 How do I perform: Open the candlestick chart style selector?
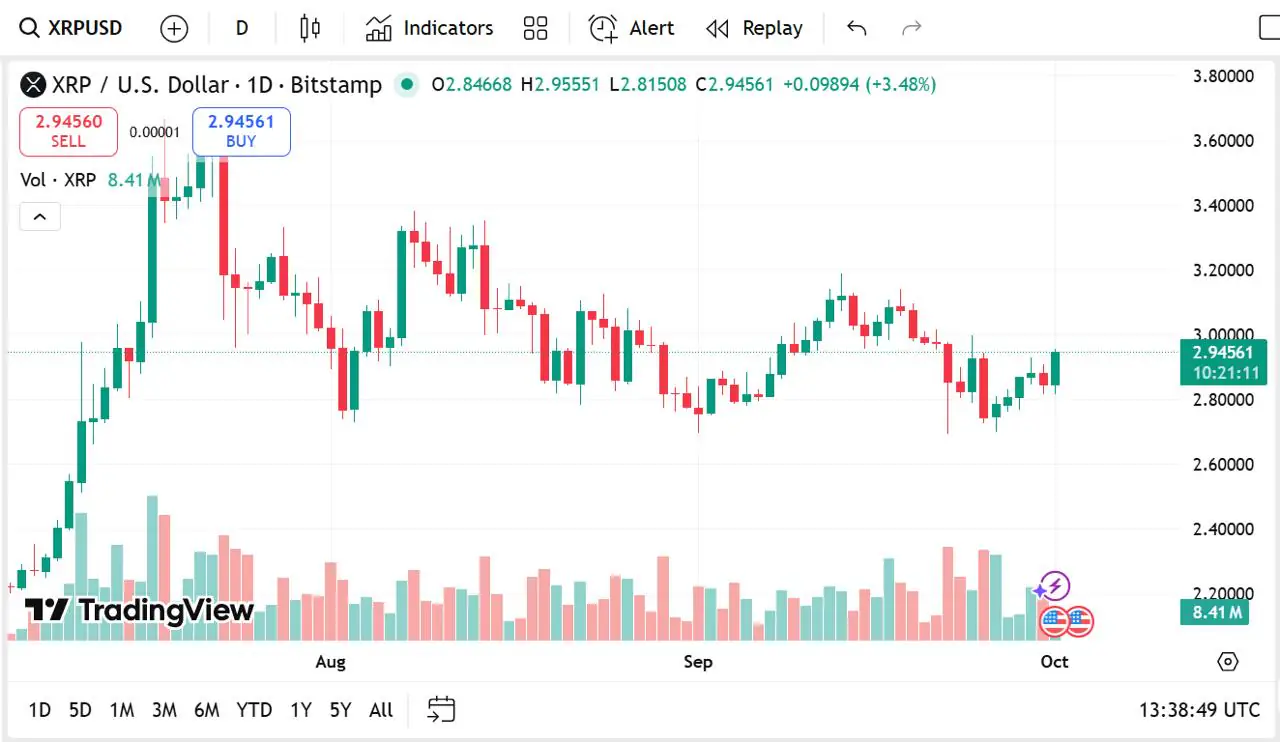[x=310, y=28]
